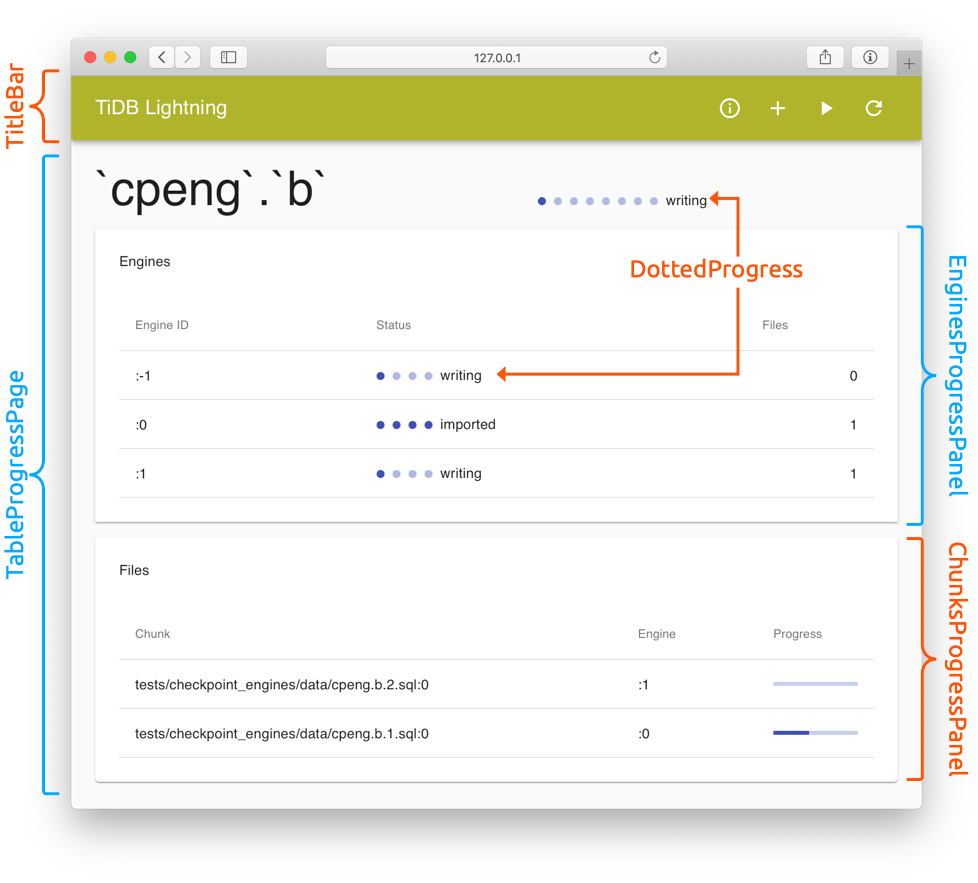Image resolution: width=978 pixels, height=883 pixels.
Task: Click the Safari page info button
Action: [870, 58]
